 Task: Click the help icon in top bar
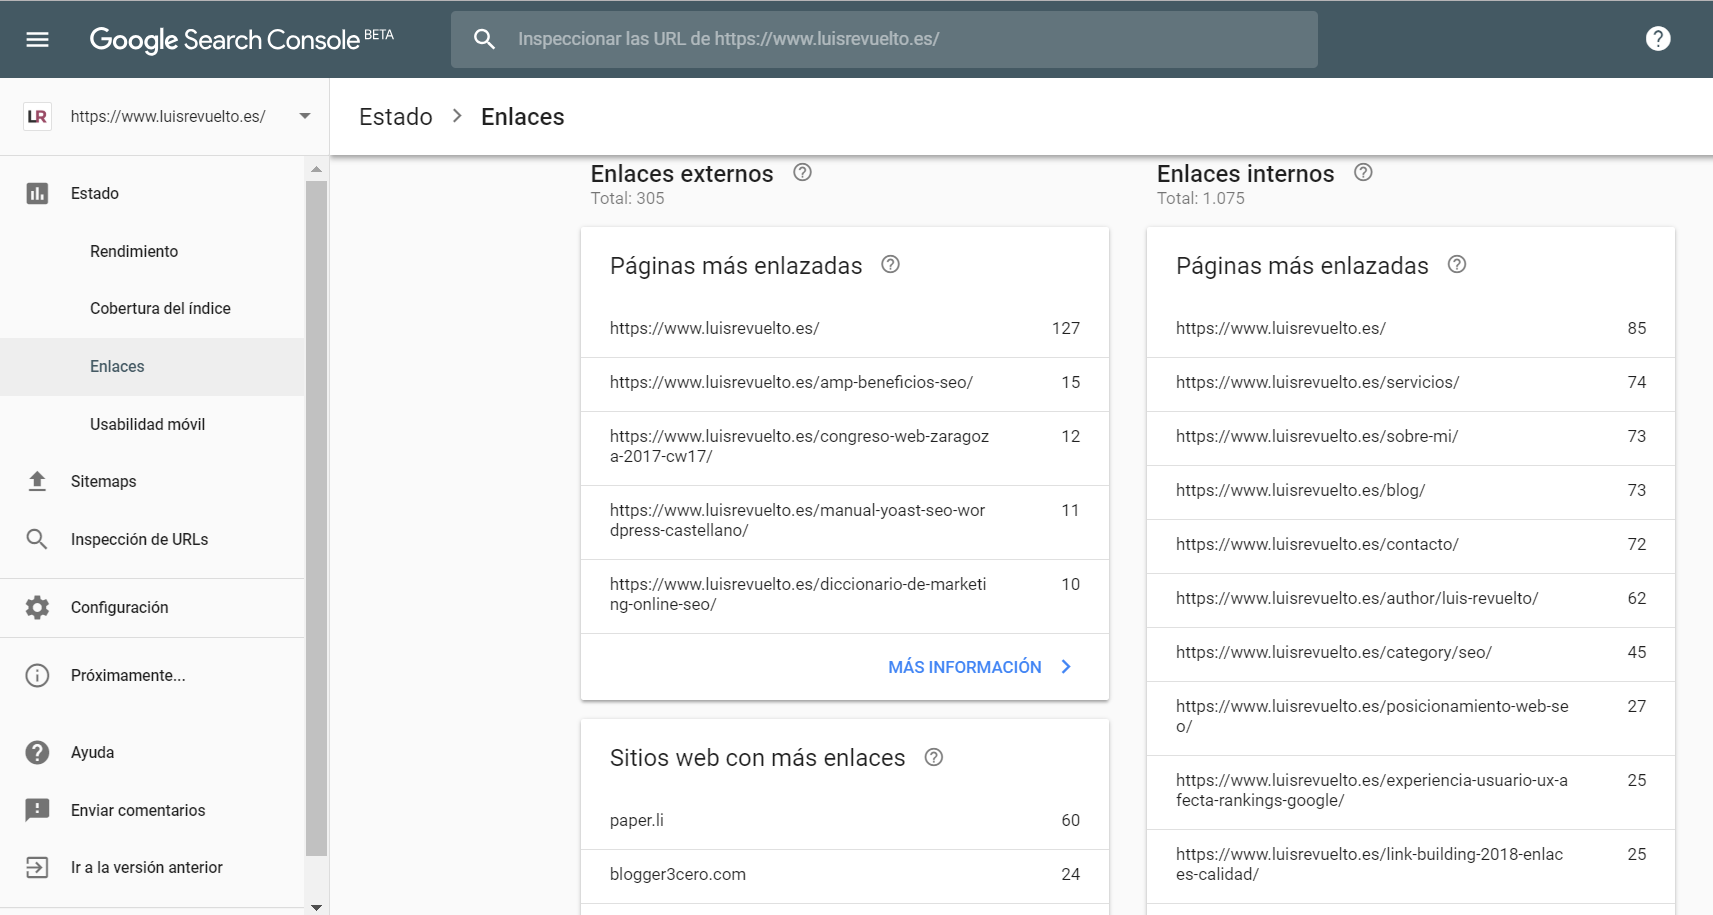(x=1657, y=39)
